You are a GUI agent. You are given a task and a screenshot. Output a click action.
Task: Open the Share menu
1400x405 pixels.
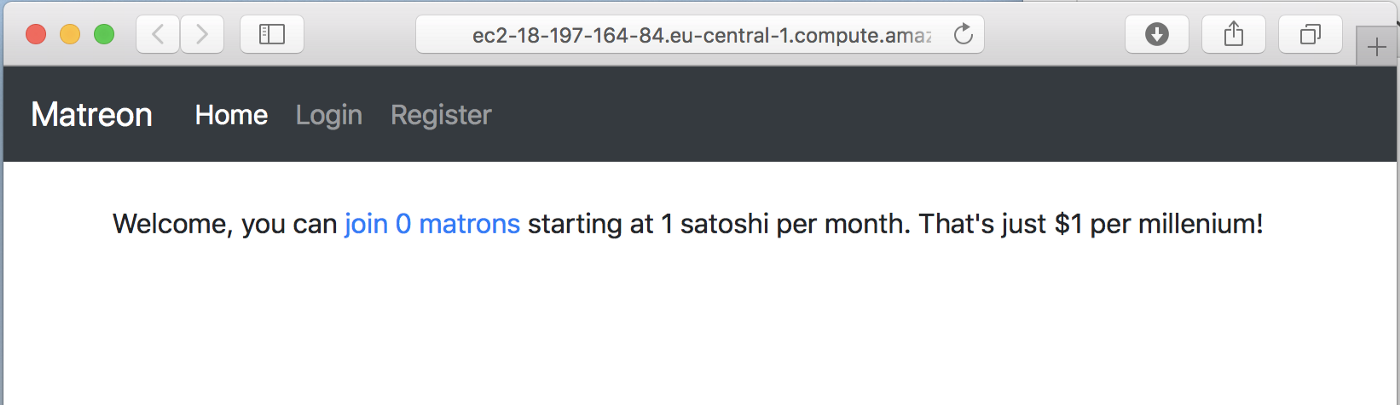[x=1234, y=35]
